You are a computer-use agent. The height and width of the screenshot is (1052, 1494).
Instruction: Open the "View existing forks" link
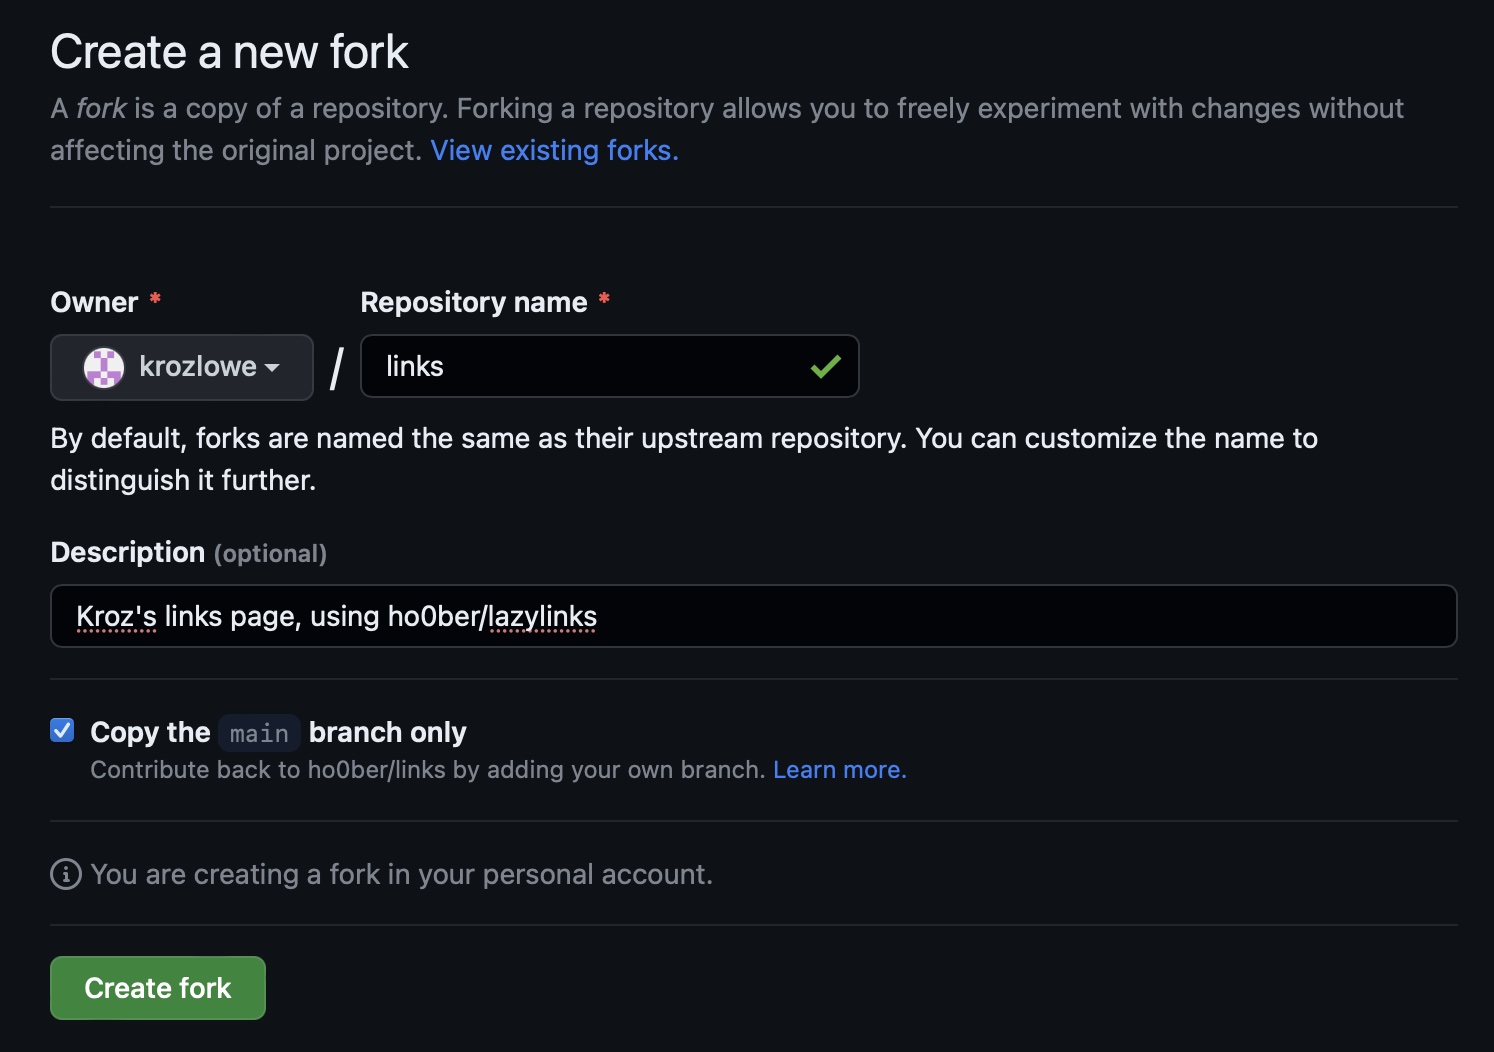pyautogui.click(x=554, y=150)
